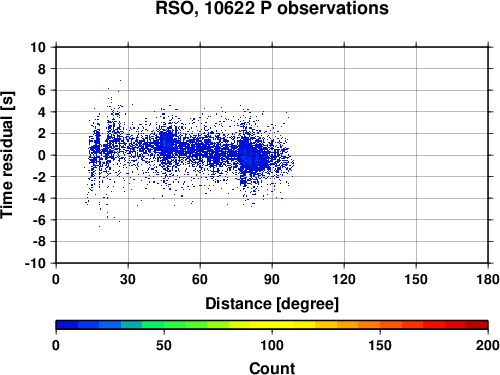Screen dimensions: 500x375
Task: Click the "Count" colorbar label
Action: 272,368
